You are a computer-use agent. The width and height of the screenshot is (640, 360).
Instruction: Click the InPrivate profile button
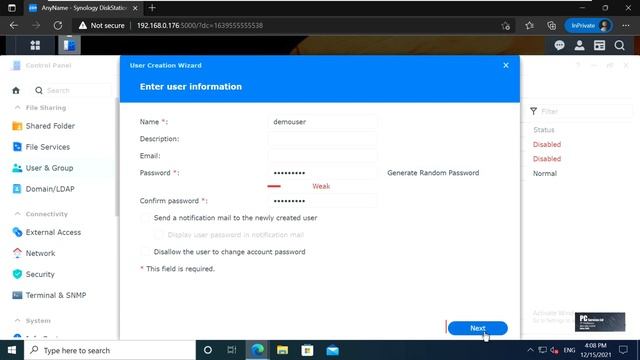tap(588, 25)
